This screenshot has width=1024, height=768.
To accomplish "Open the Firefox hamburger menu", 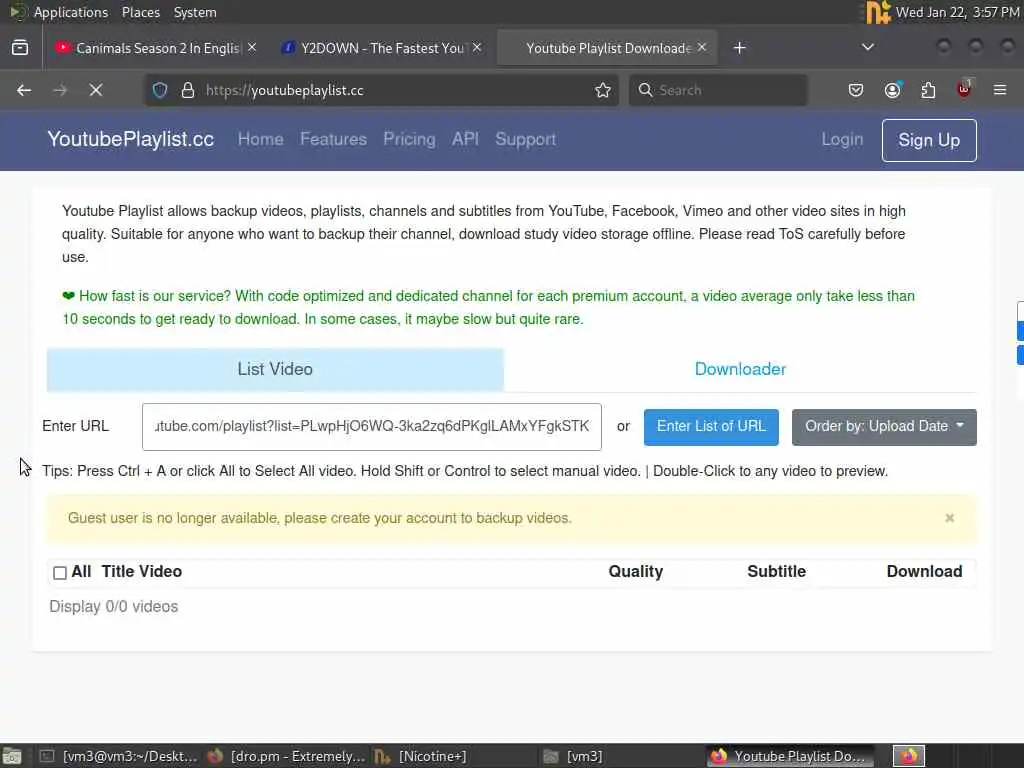I will coord(1000,90).
